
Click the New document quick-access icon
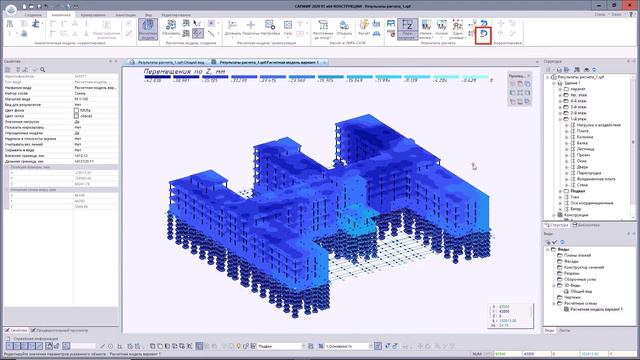[24, 6]
